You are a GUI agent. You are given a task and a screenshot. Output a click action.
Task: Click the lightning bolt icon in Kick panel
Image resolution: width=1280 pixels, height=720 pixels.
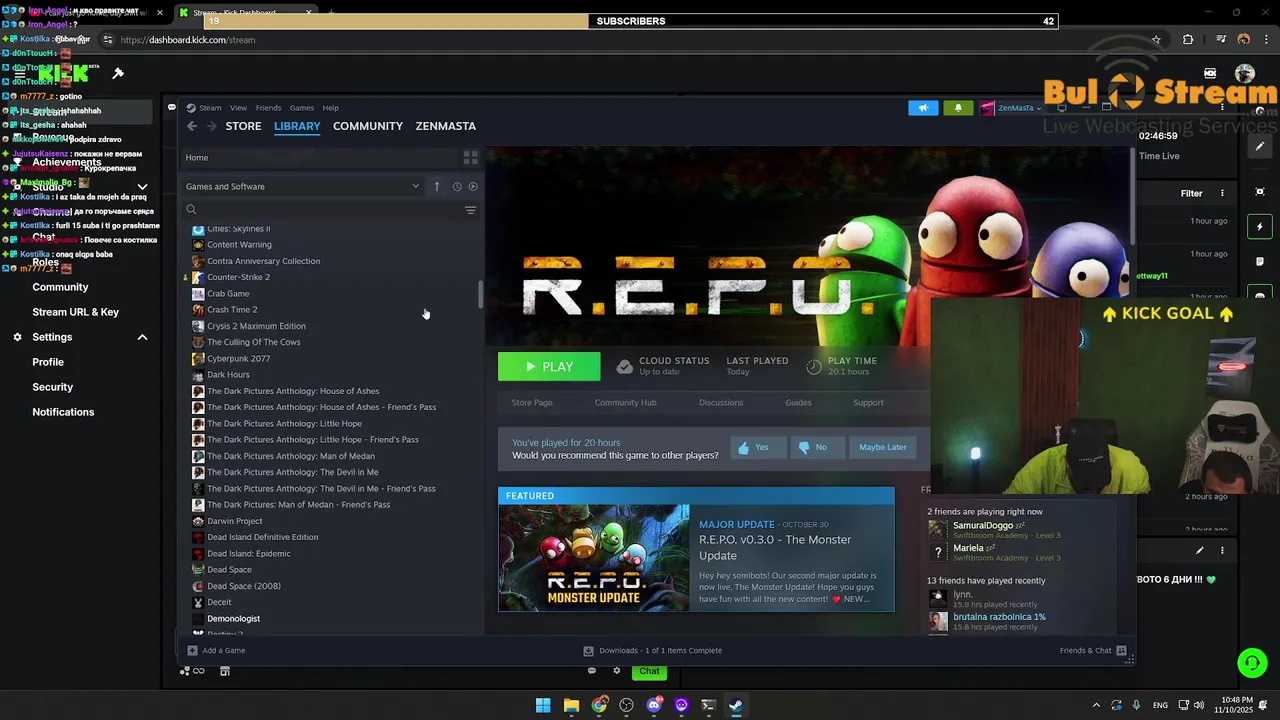coord(1260,227)
